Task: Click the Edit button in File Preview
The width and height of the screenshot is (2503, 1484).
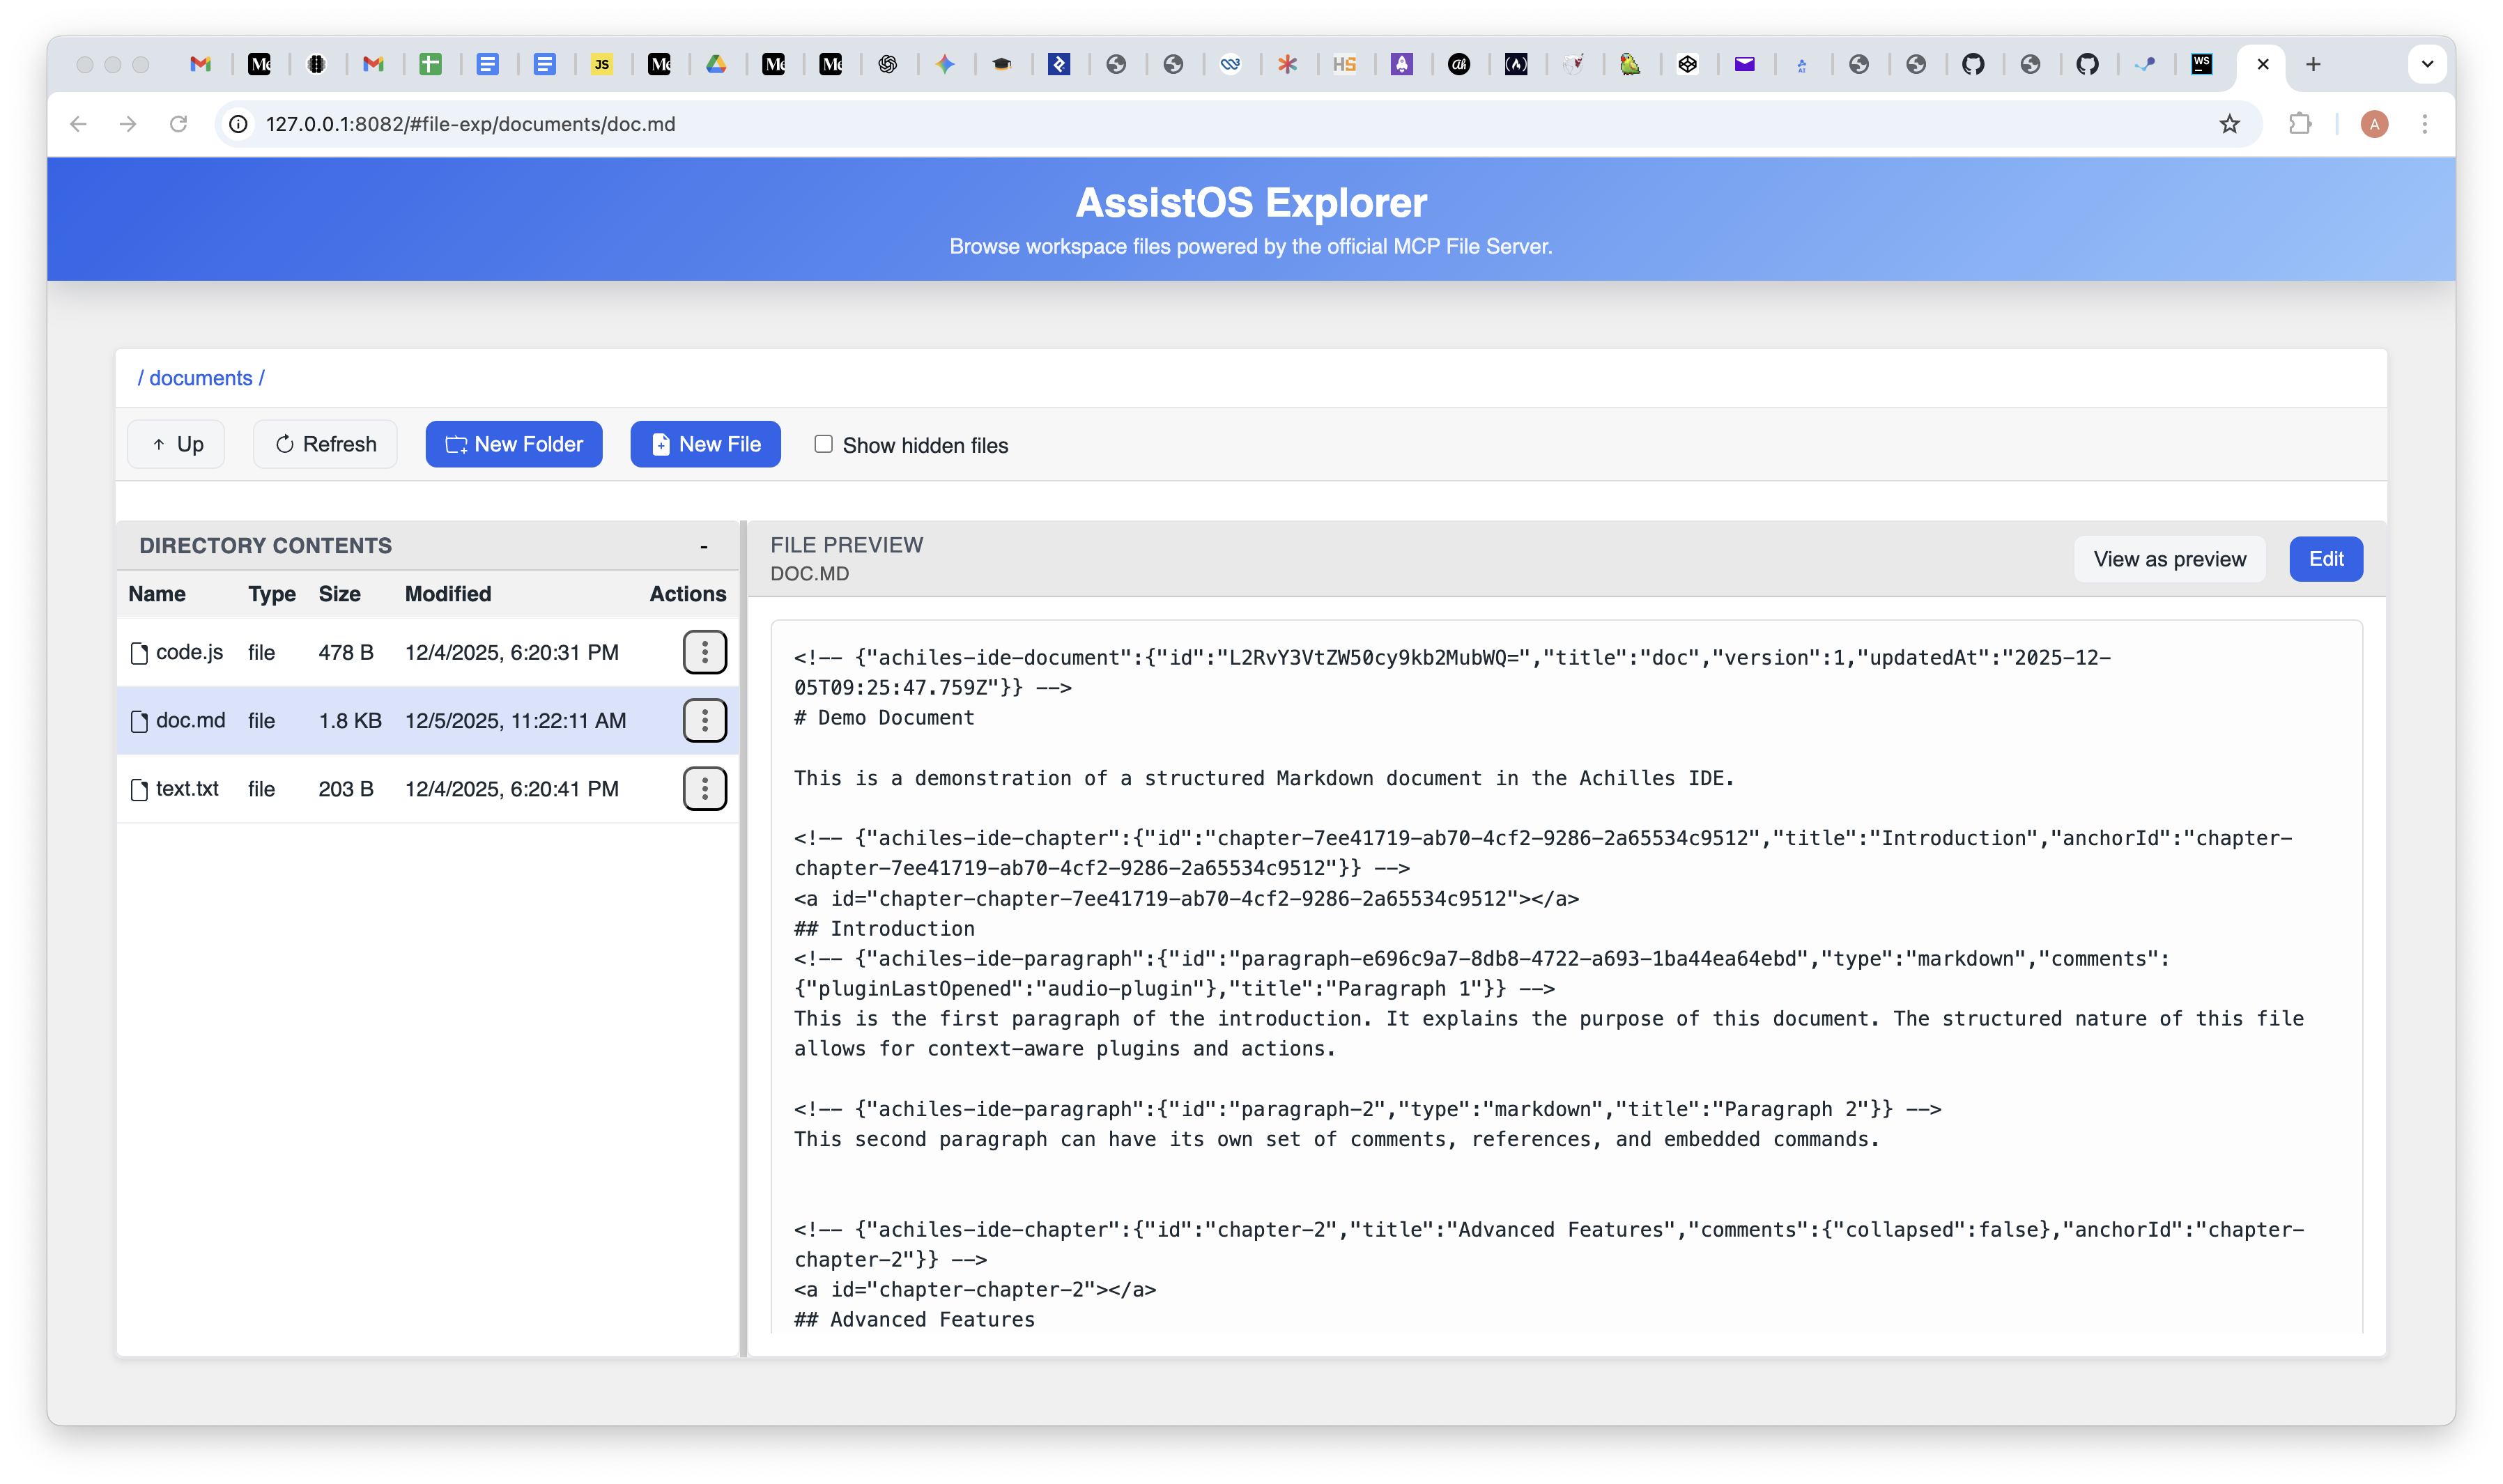Action: point(2326,559)
